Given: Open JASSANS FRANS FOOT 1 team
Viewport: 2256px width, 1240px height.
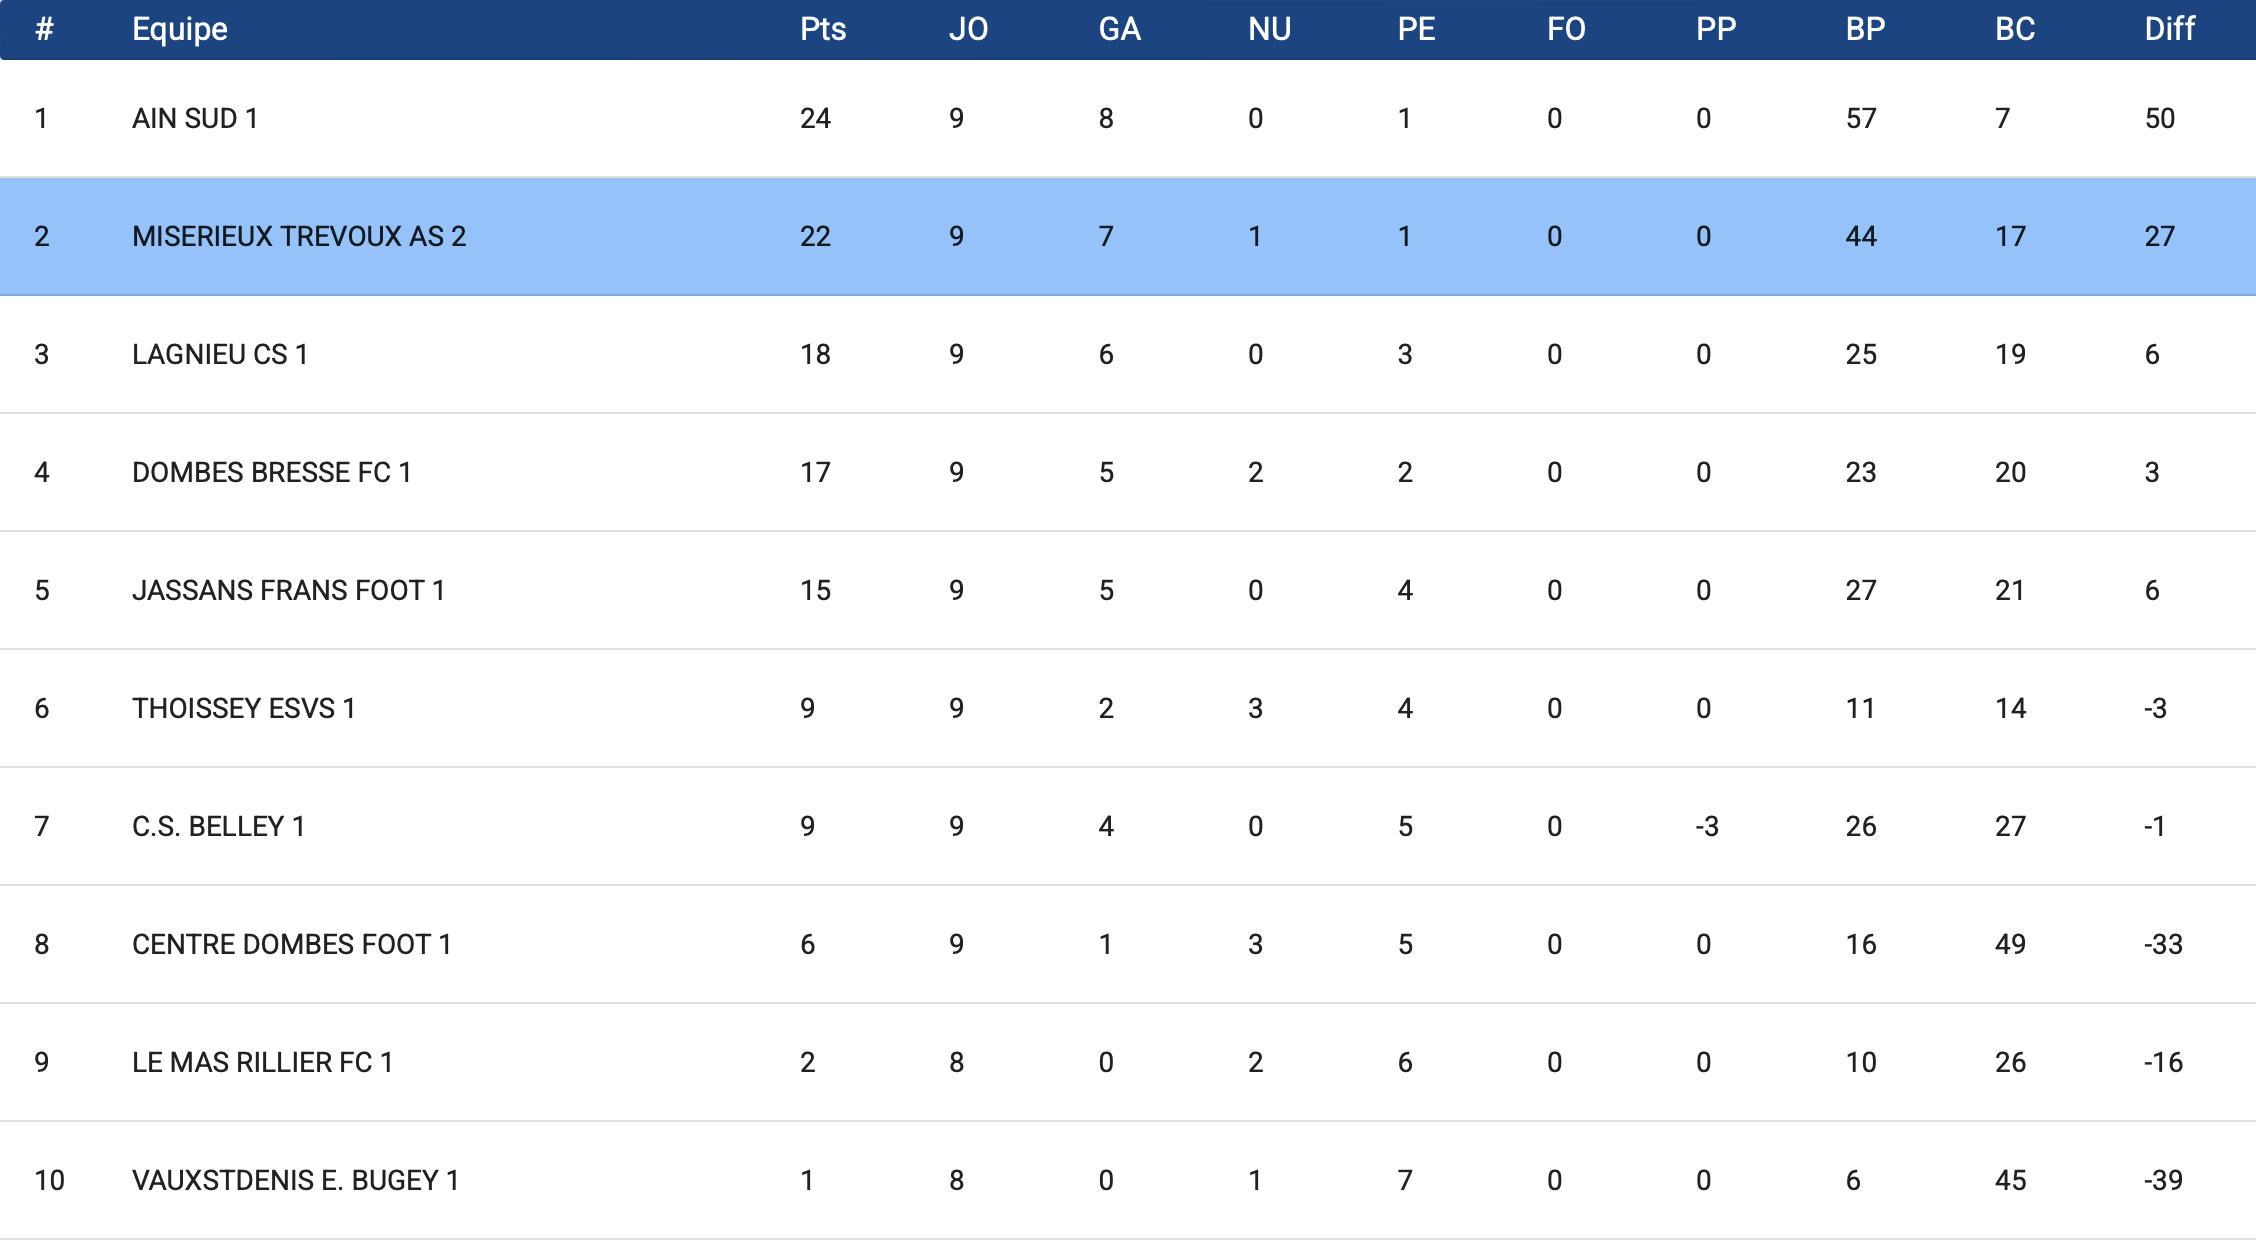Looking at the screenshot, I should click(x=288, y=590).
